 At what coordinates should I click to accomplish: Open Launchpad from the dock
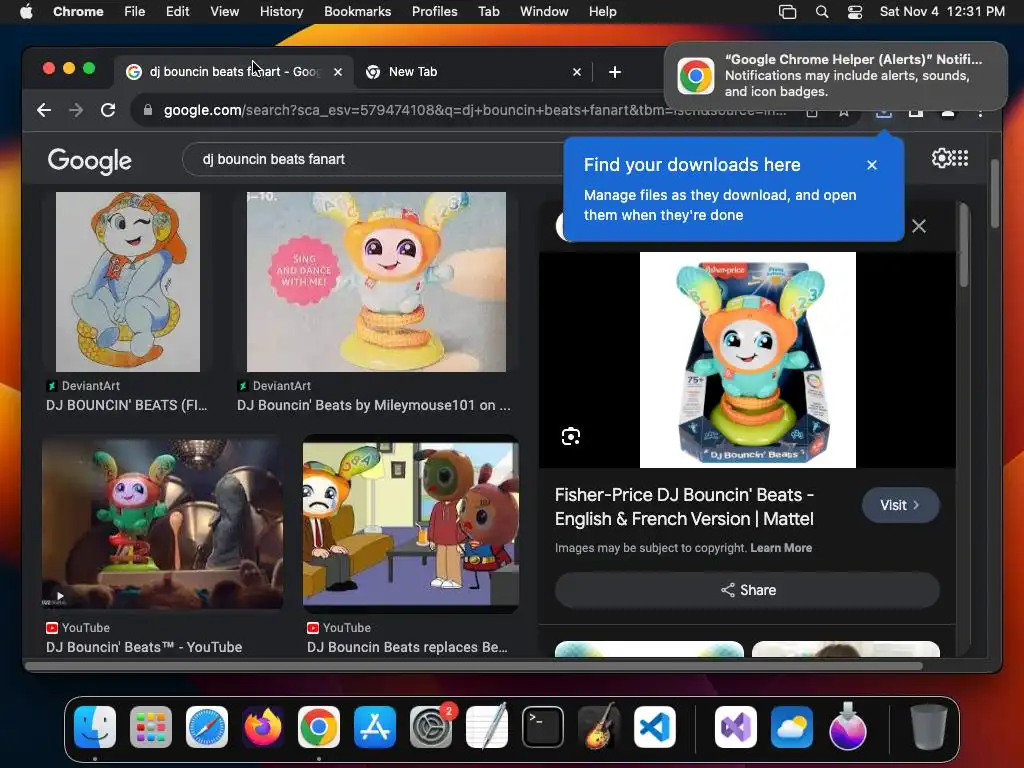[151, 727]
